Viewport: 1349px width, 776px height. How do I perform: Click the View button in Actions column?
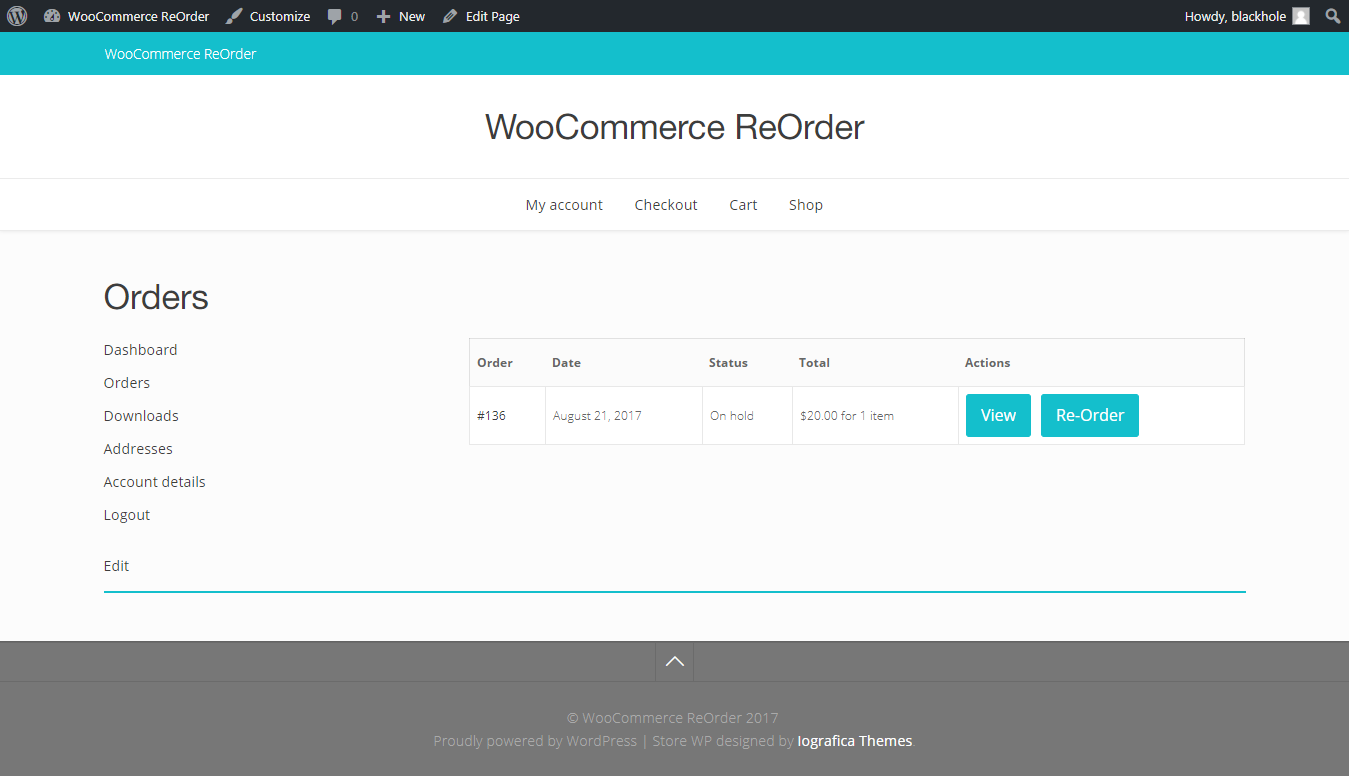coord(997,415)
